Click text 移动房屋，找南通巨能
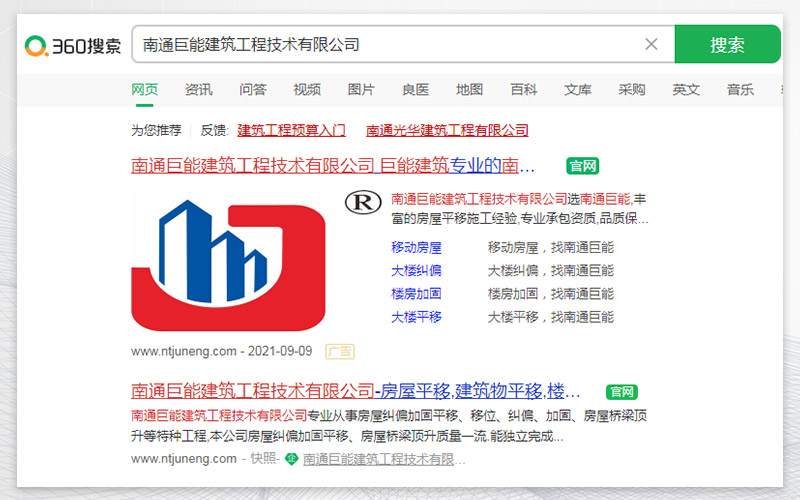Image resolution: width=800 pixels, height=500 pixels. (551, 247)
